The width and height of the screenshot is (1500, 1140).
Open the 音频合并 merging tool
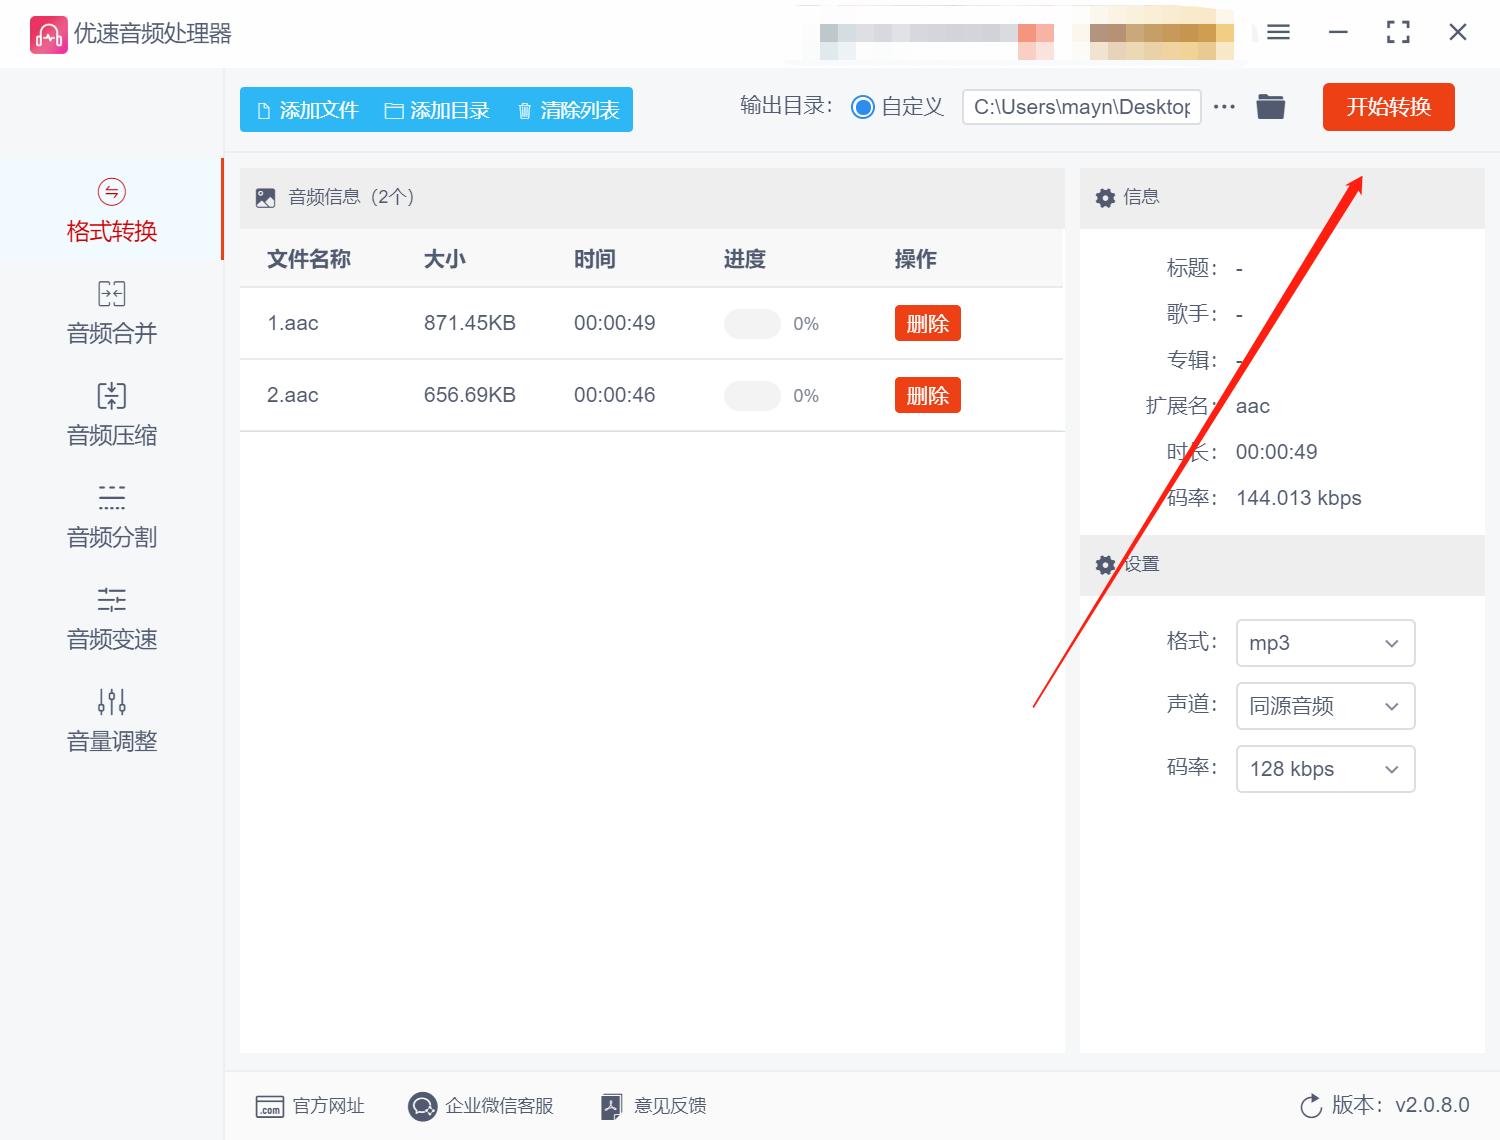[x=110, y=312]
